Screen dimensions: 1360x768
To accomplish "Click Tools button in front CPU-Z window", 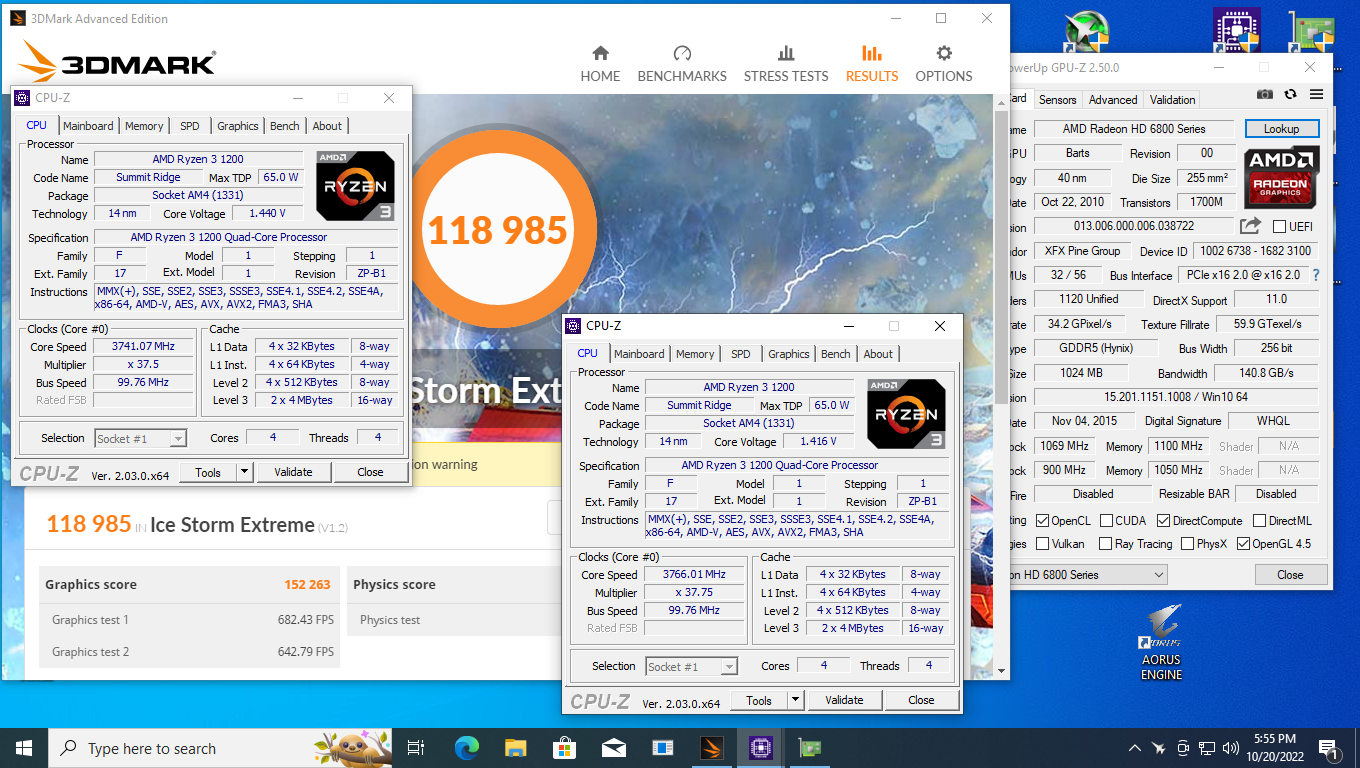I will tap(759, 700).
